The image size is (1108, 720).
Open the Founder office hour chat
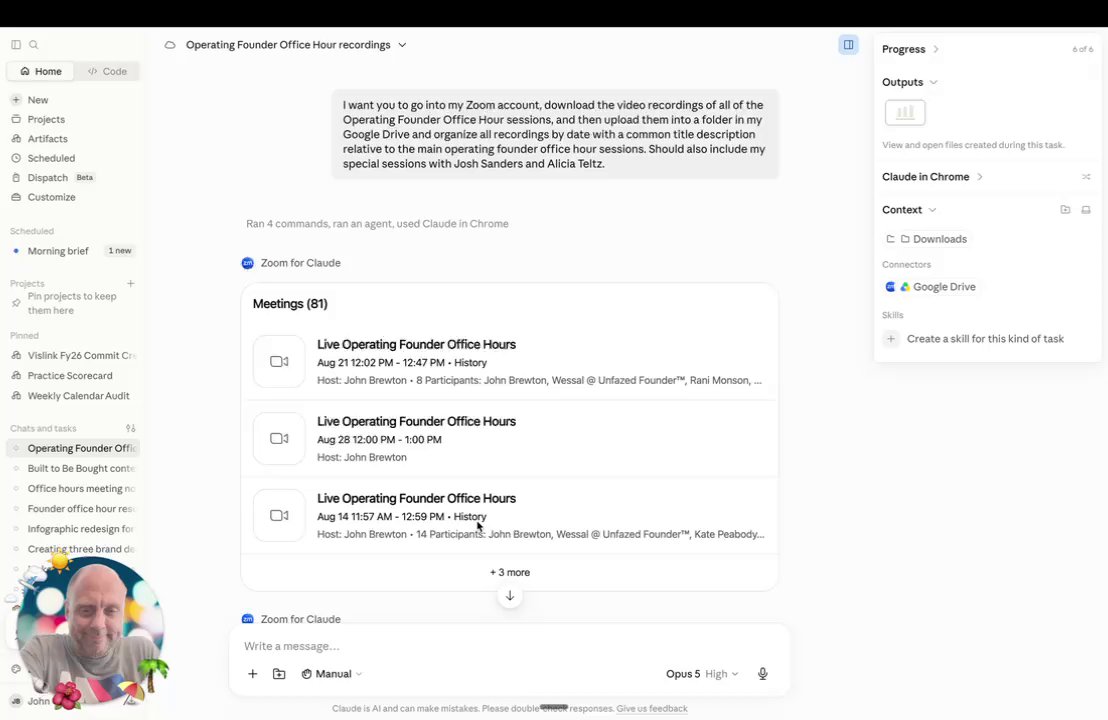(73, 509)
